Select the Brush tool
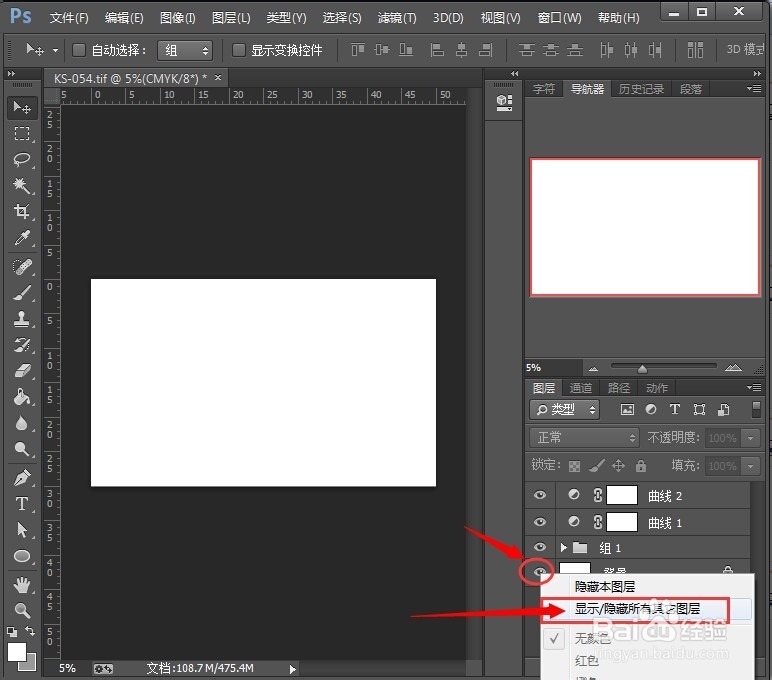The height and width of the screenshot is (680, 772). (x=22, y=293)
